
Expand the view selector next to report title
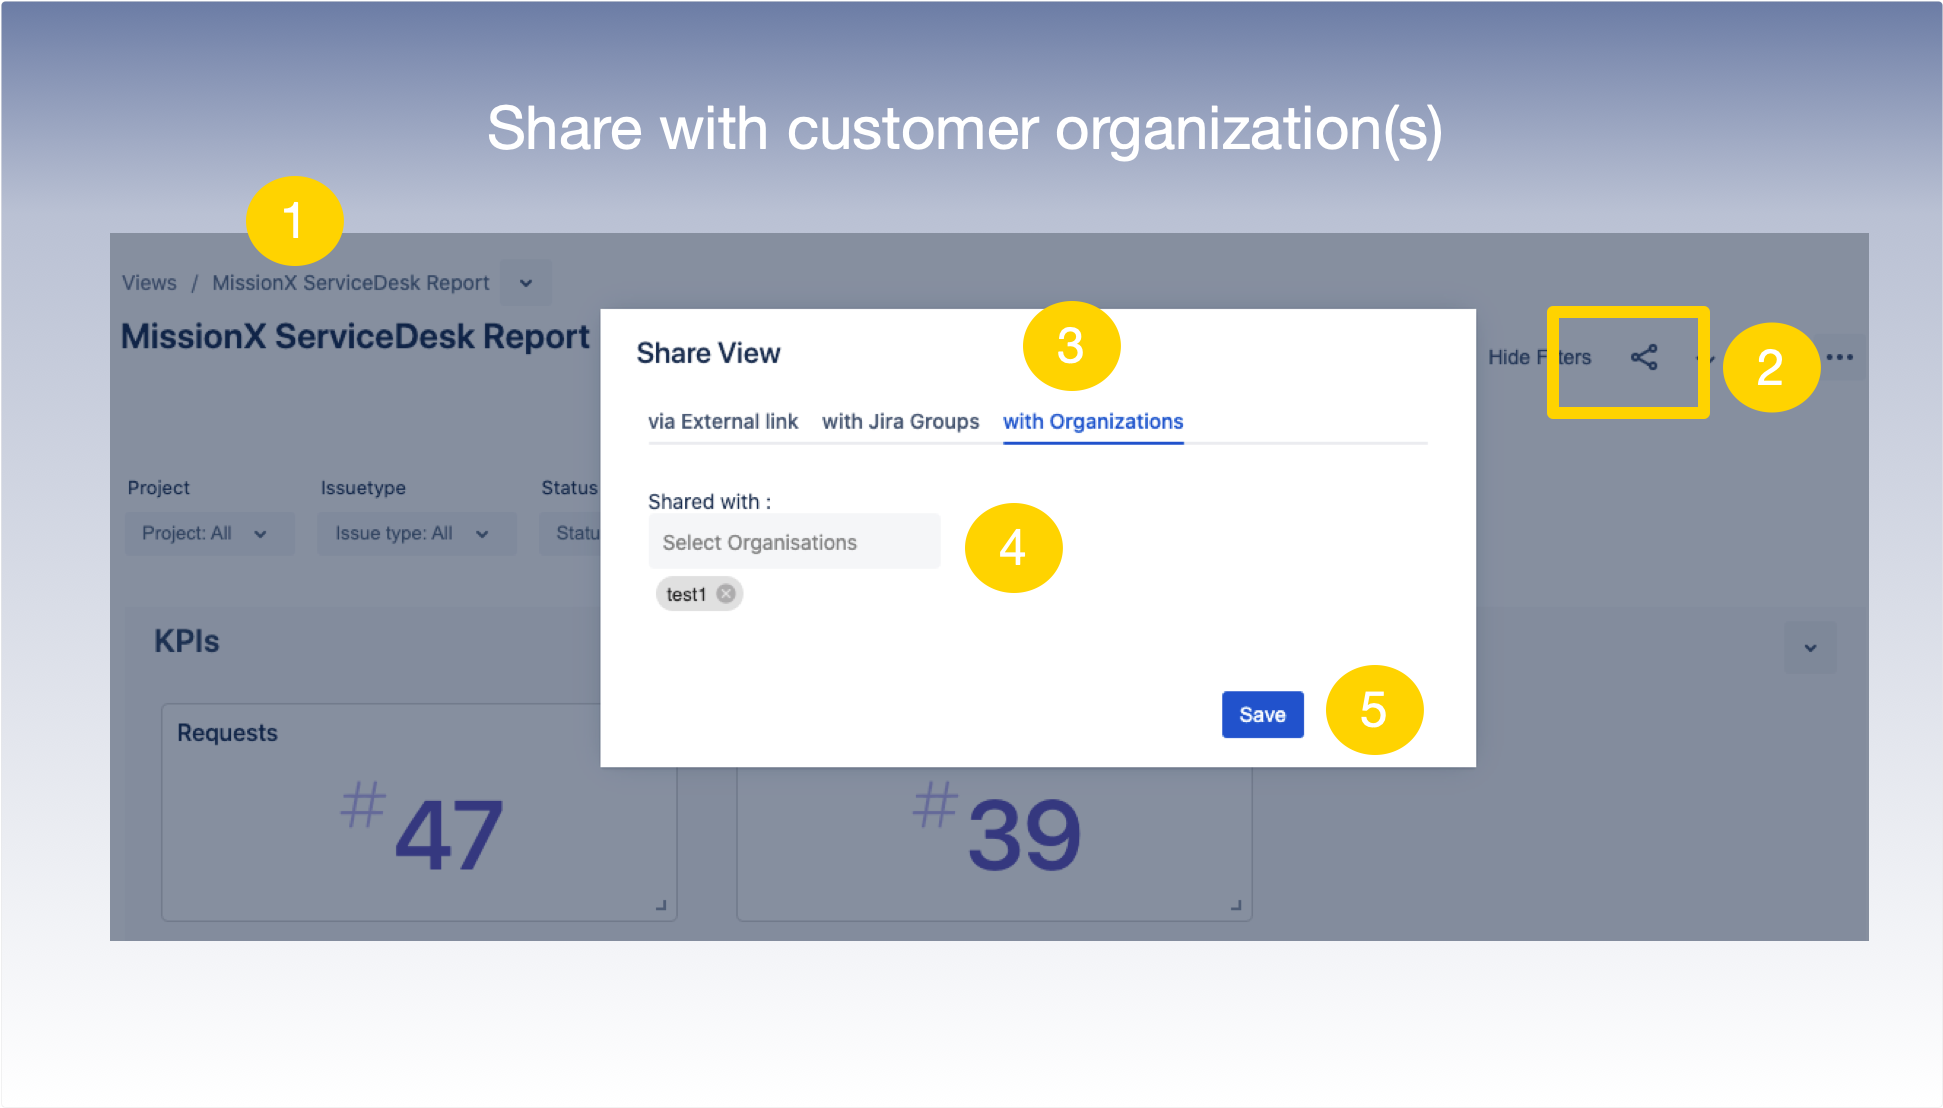click(x=526, y=283)
